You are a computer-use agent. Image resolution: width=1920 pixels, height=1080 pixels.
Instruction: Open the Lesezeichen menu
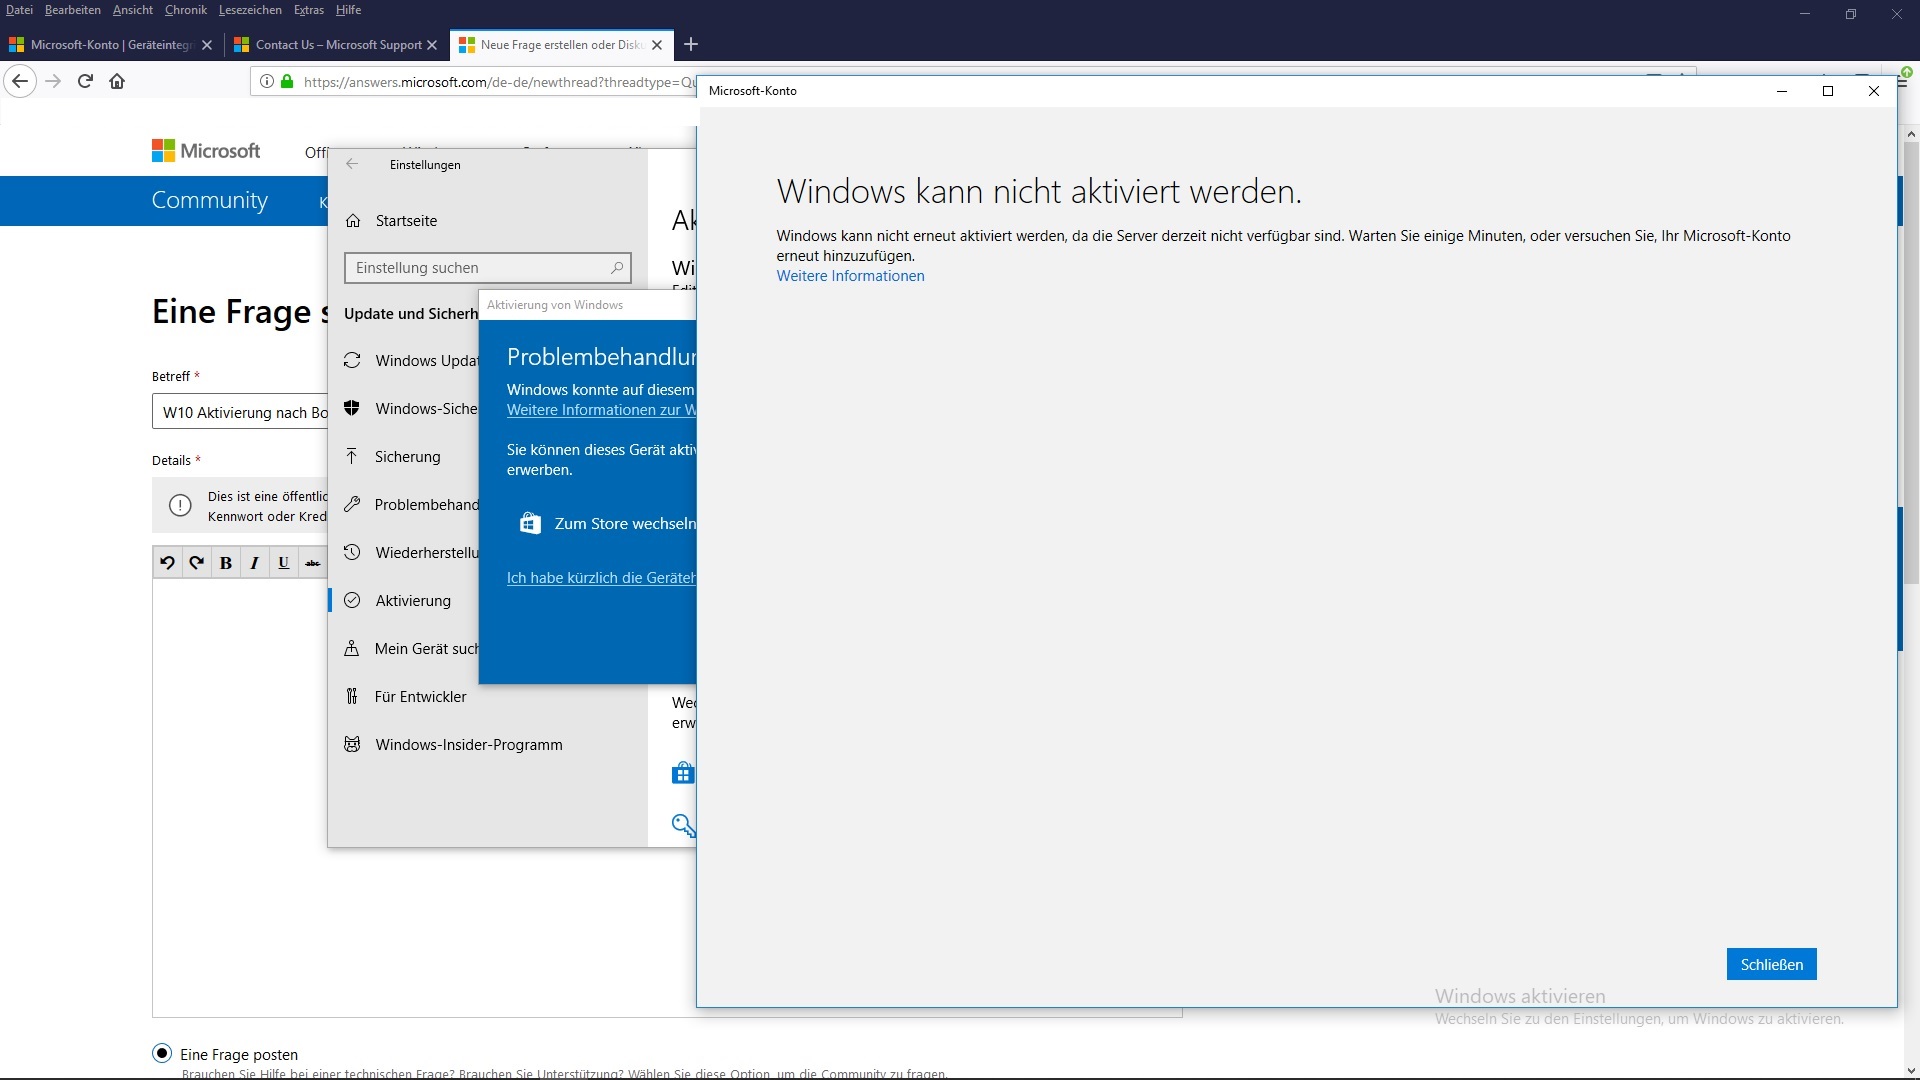pos(250,10)
